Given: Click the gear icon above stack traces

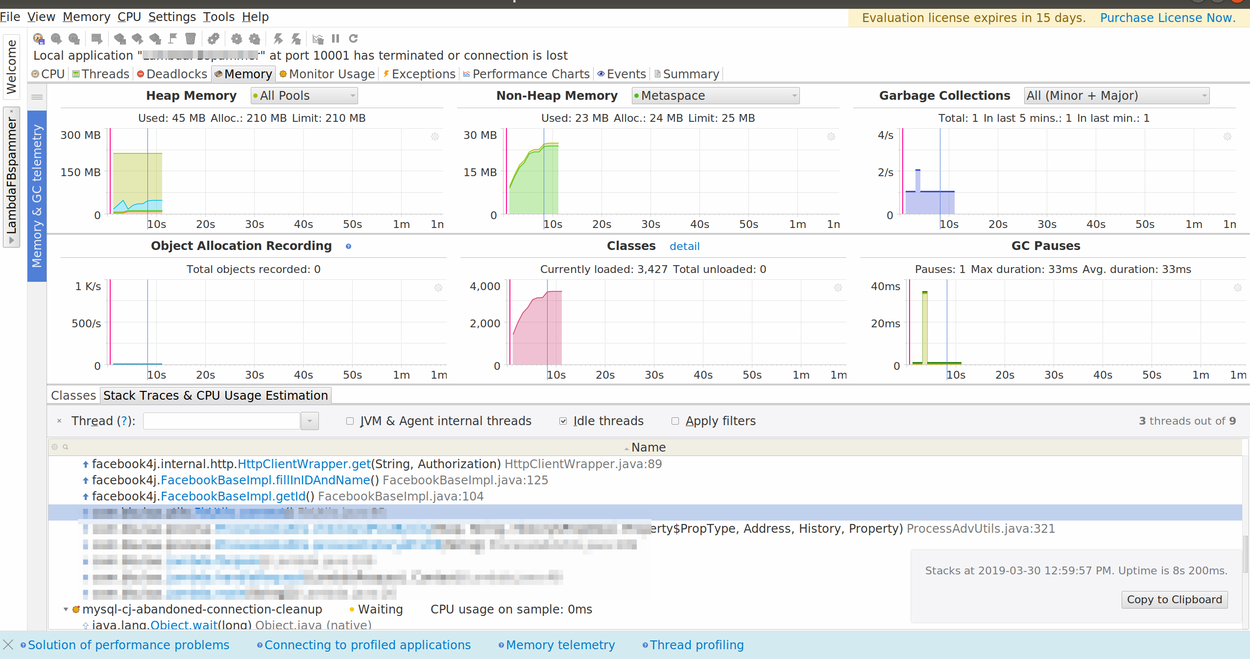Looking at the screenshot, I should point(55,447).
